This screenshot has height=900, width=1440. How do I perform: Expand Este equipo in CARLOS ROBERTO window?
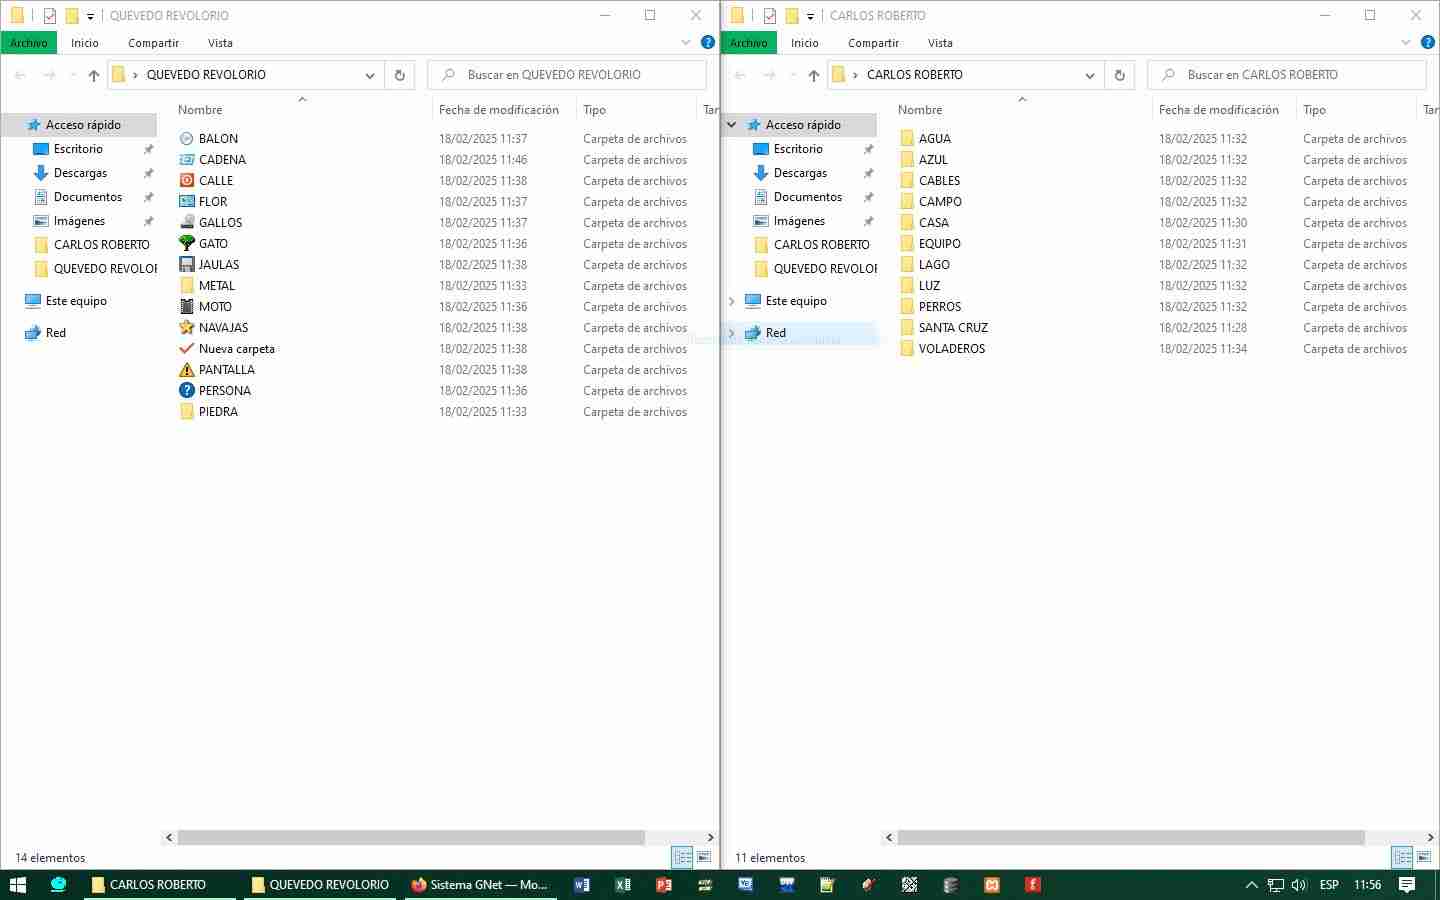point(732,301)
